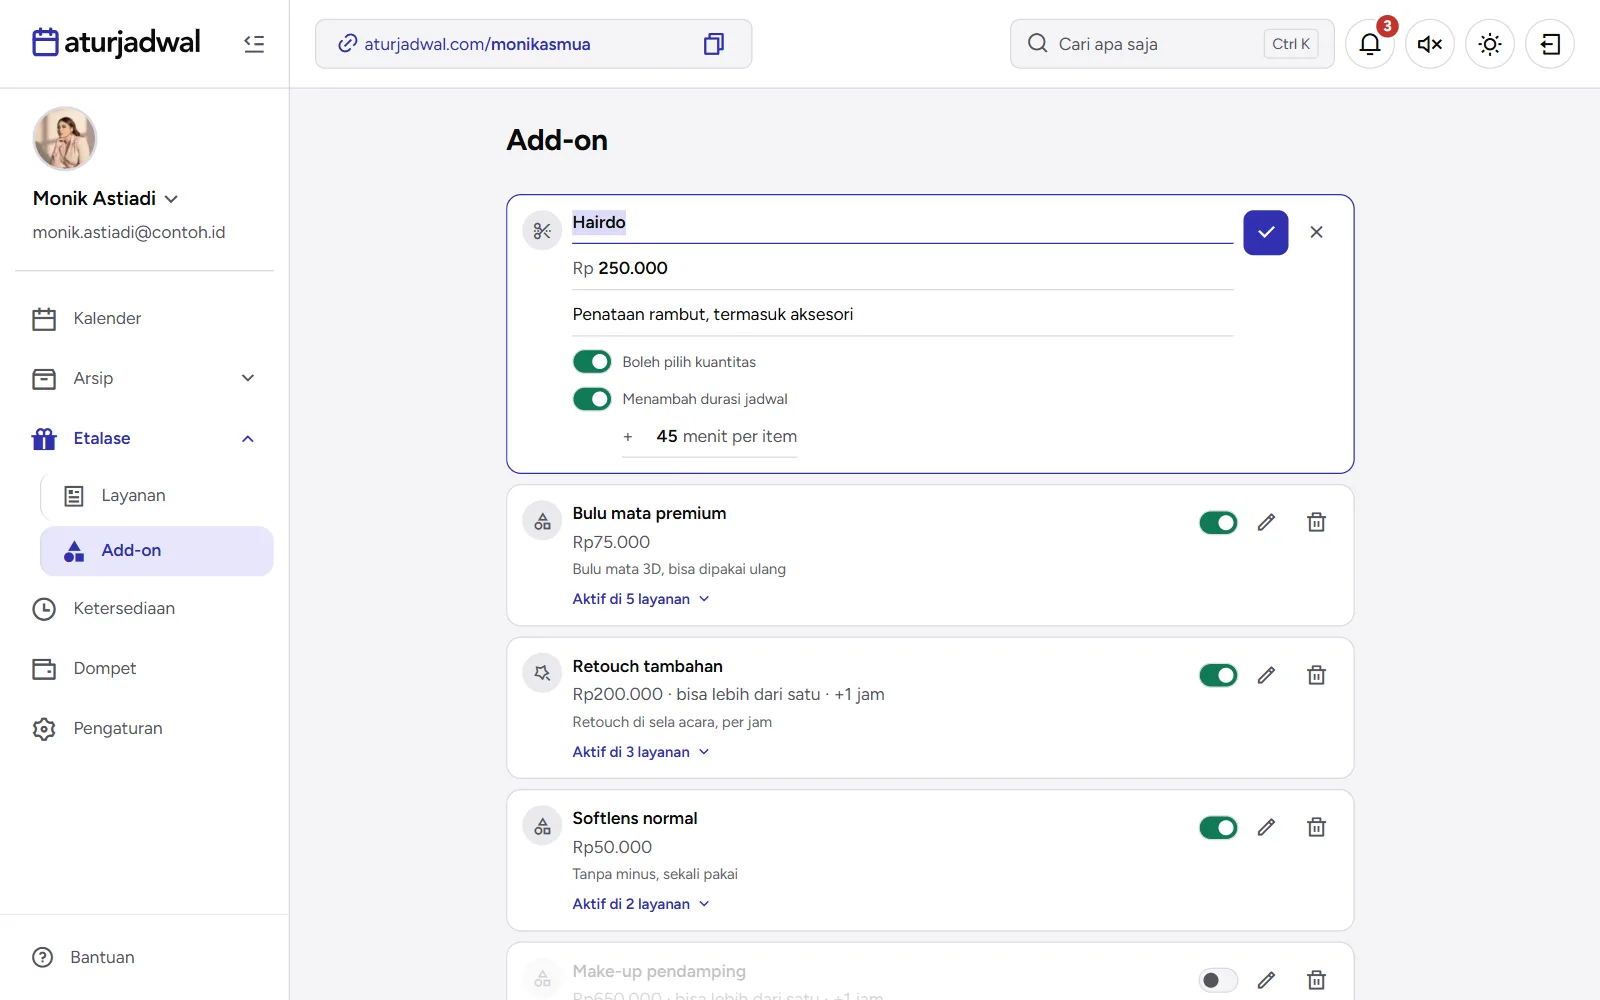The width and height of the screenshot is (1600, 1000).
Task: Open notifications bell
Action: pos(1370,44)
